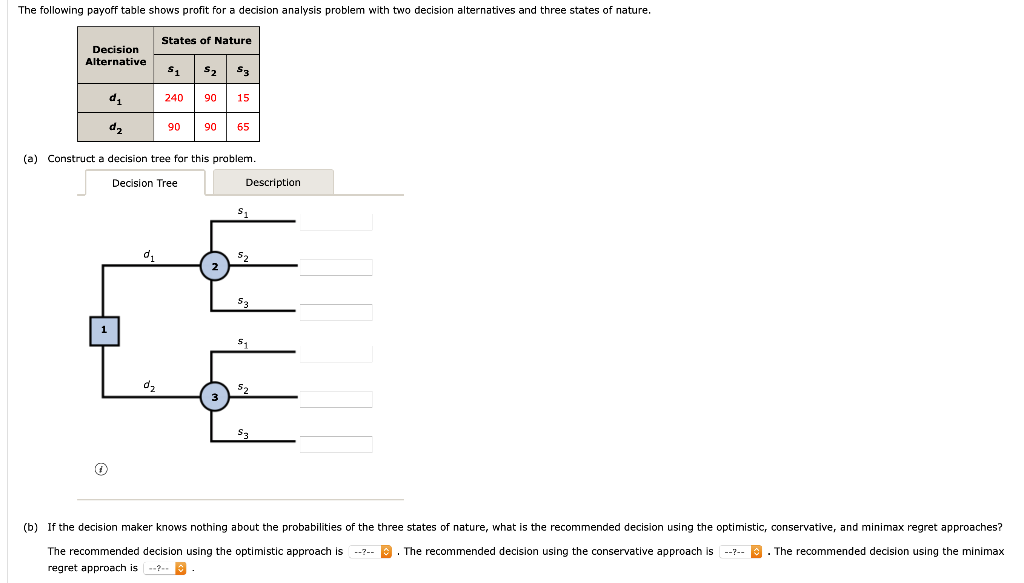Select decision node 1 square in the tree
The width and height of the screenshot is (1024, 583).
[x=103, y=330]
